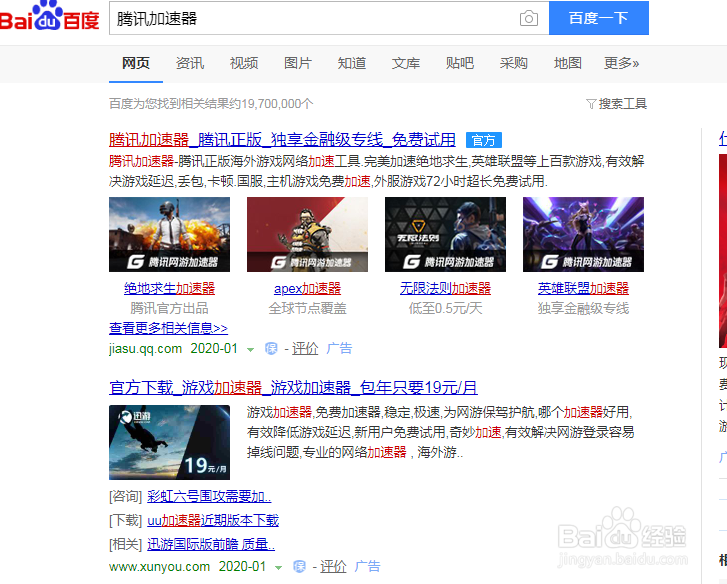Open the 贴吧 tab

click(460, 63)
